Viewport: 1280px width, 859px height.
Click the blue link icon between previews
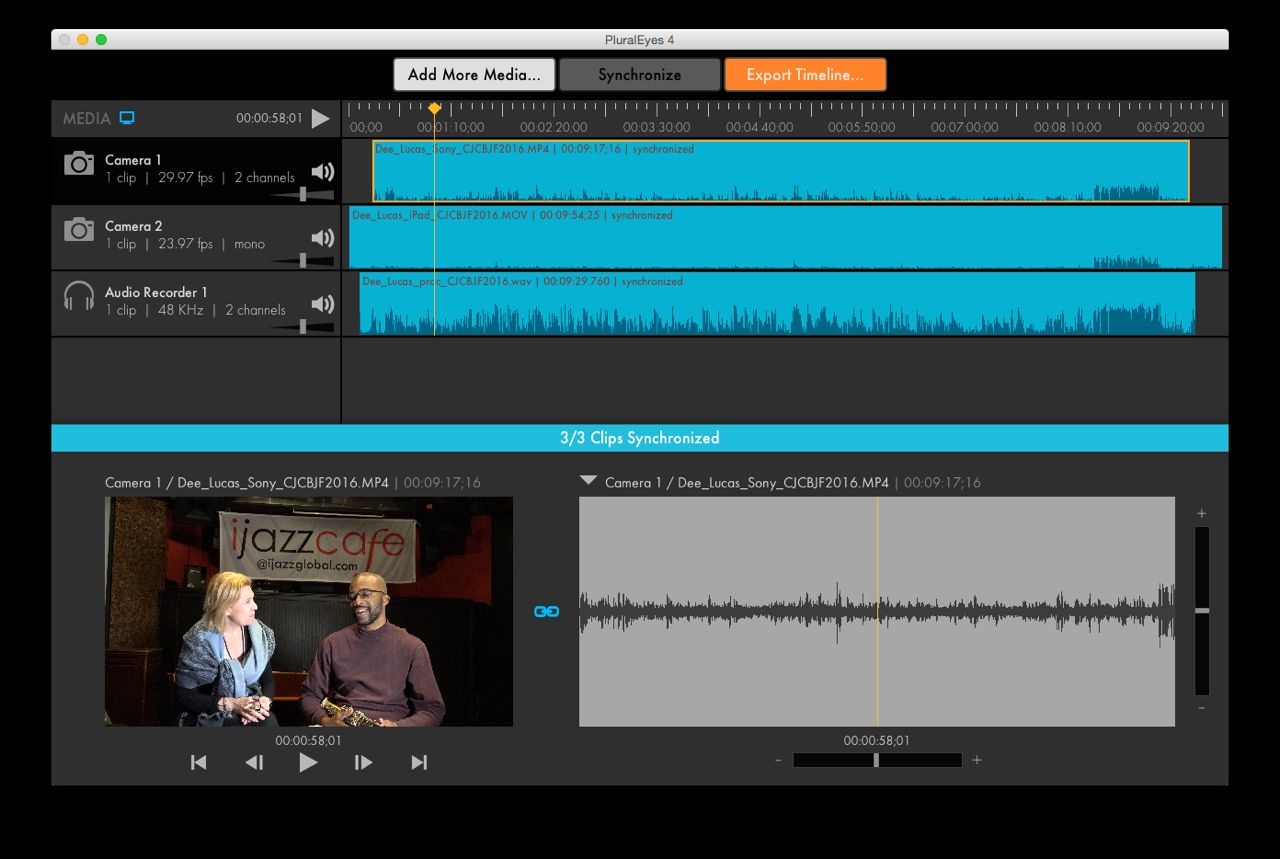click(x=546, y=611)
